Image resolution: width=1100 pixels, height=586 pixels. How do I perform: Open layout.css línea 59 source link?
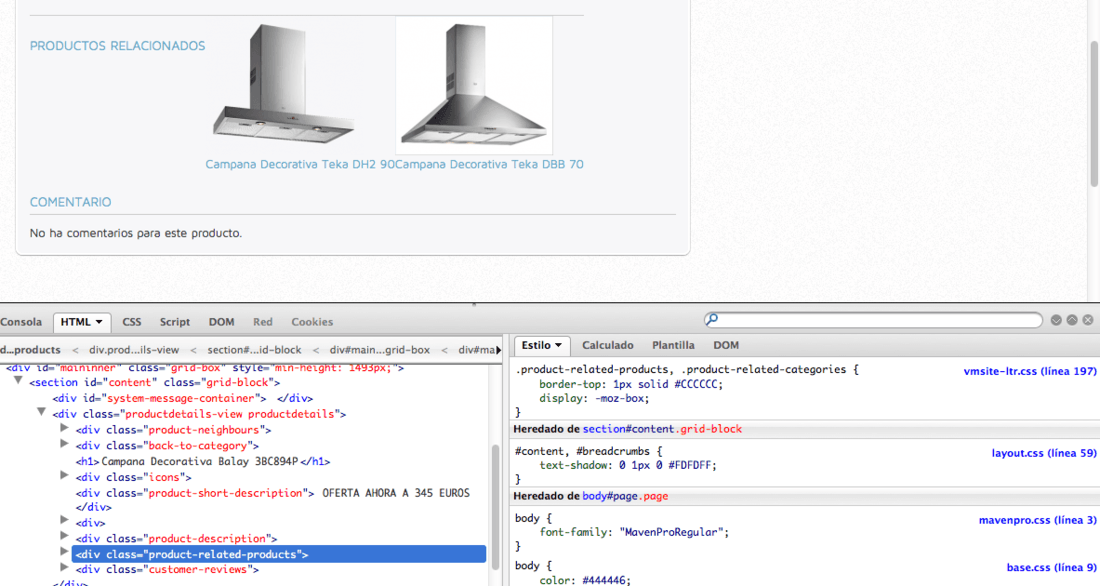pyautogui.click(x=1044, y=453)
